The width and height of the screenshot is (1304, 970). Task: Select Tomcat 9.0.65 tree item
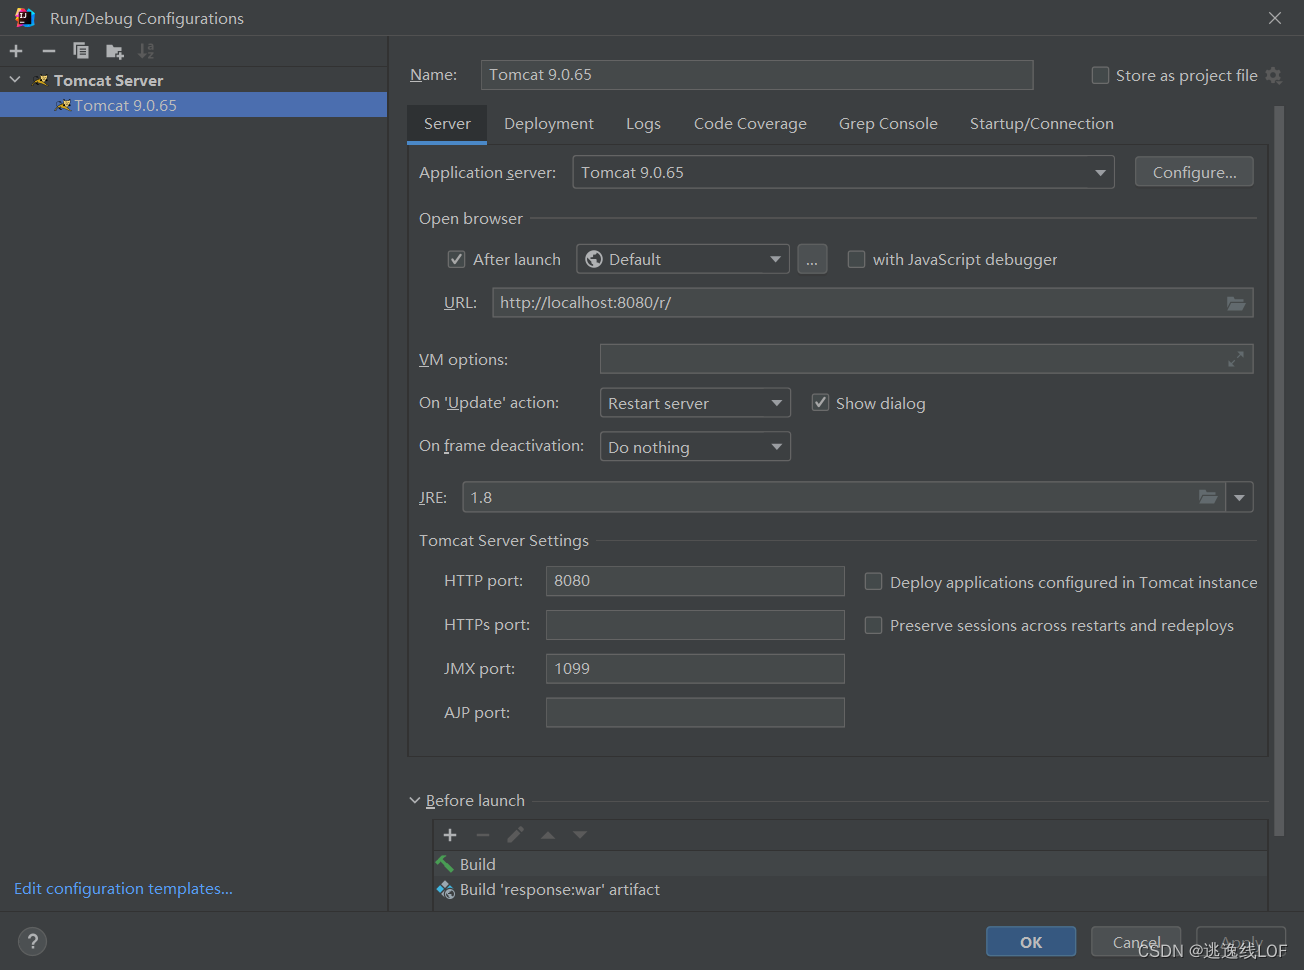pyautogui.click(x=193, y=105)
